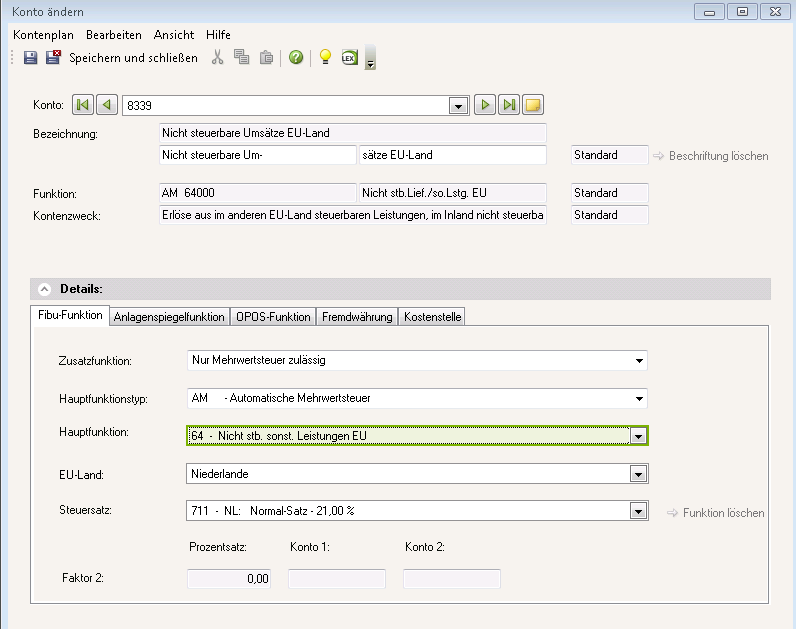Image resolution: width=796 pixels, height=629 pixels.
Task: Click the Standard field in Kontenzweck row
Action: point(610,215)
